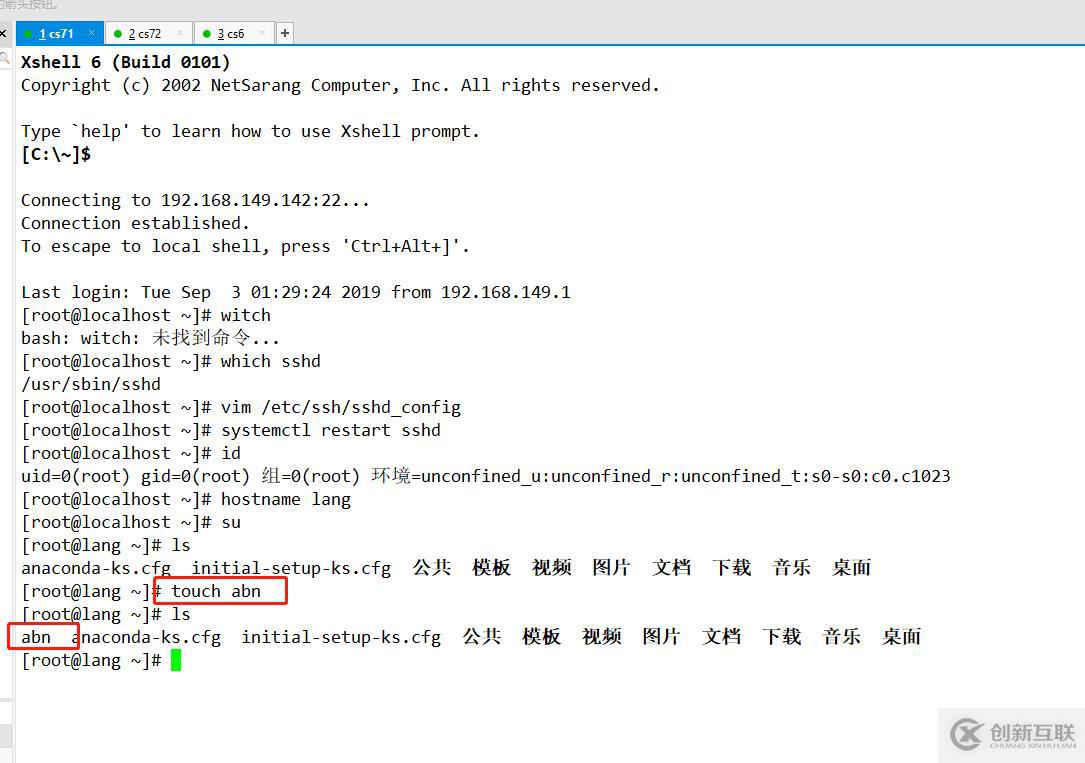Image resolution: width=1085 pixels, height=763 pixels.
Task: Click the 'hostname lang' command text
Action: (286, 499)
